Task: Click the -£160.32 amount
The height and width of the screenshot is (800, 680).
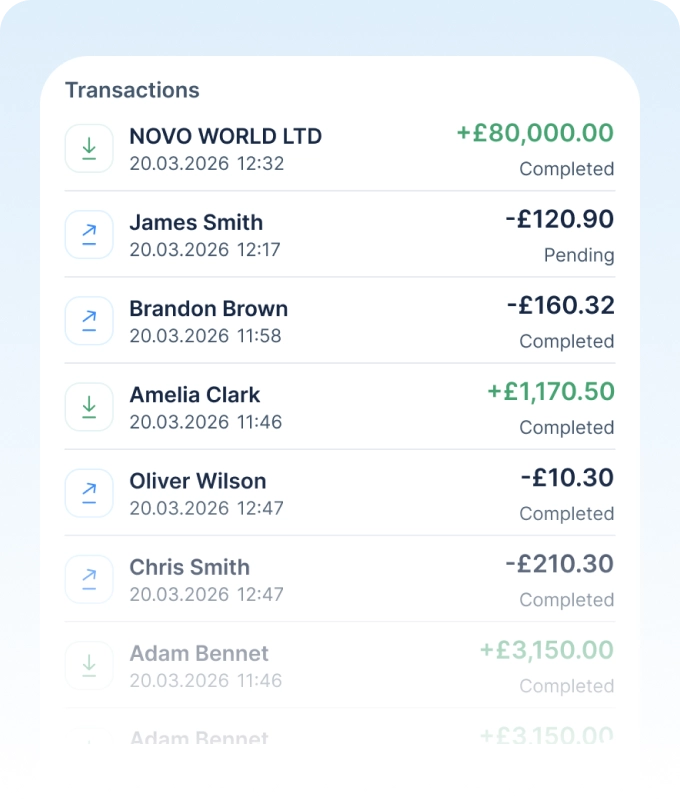Action: click(560, 305)
